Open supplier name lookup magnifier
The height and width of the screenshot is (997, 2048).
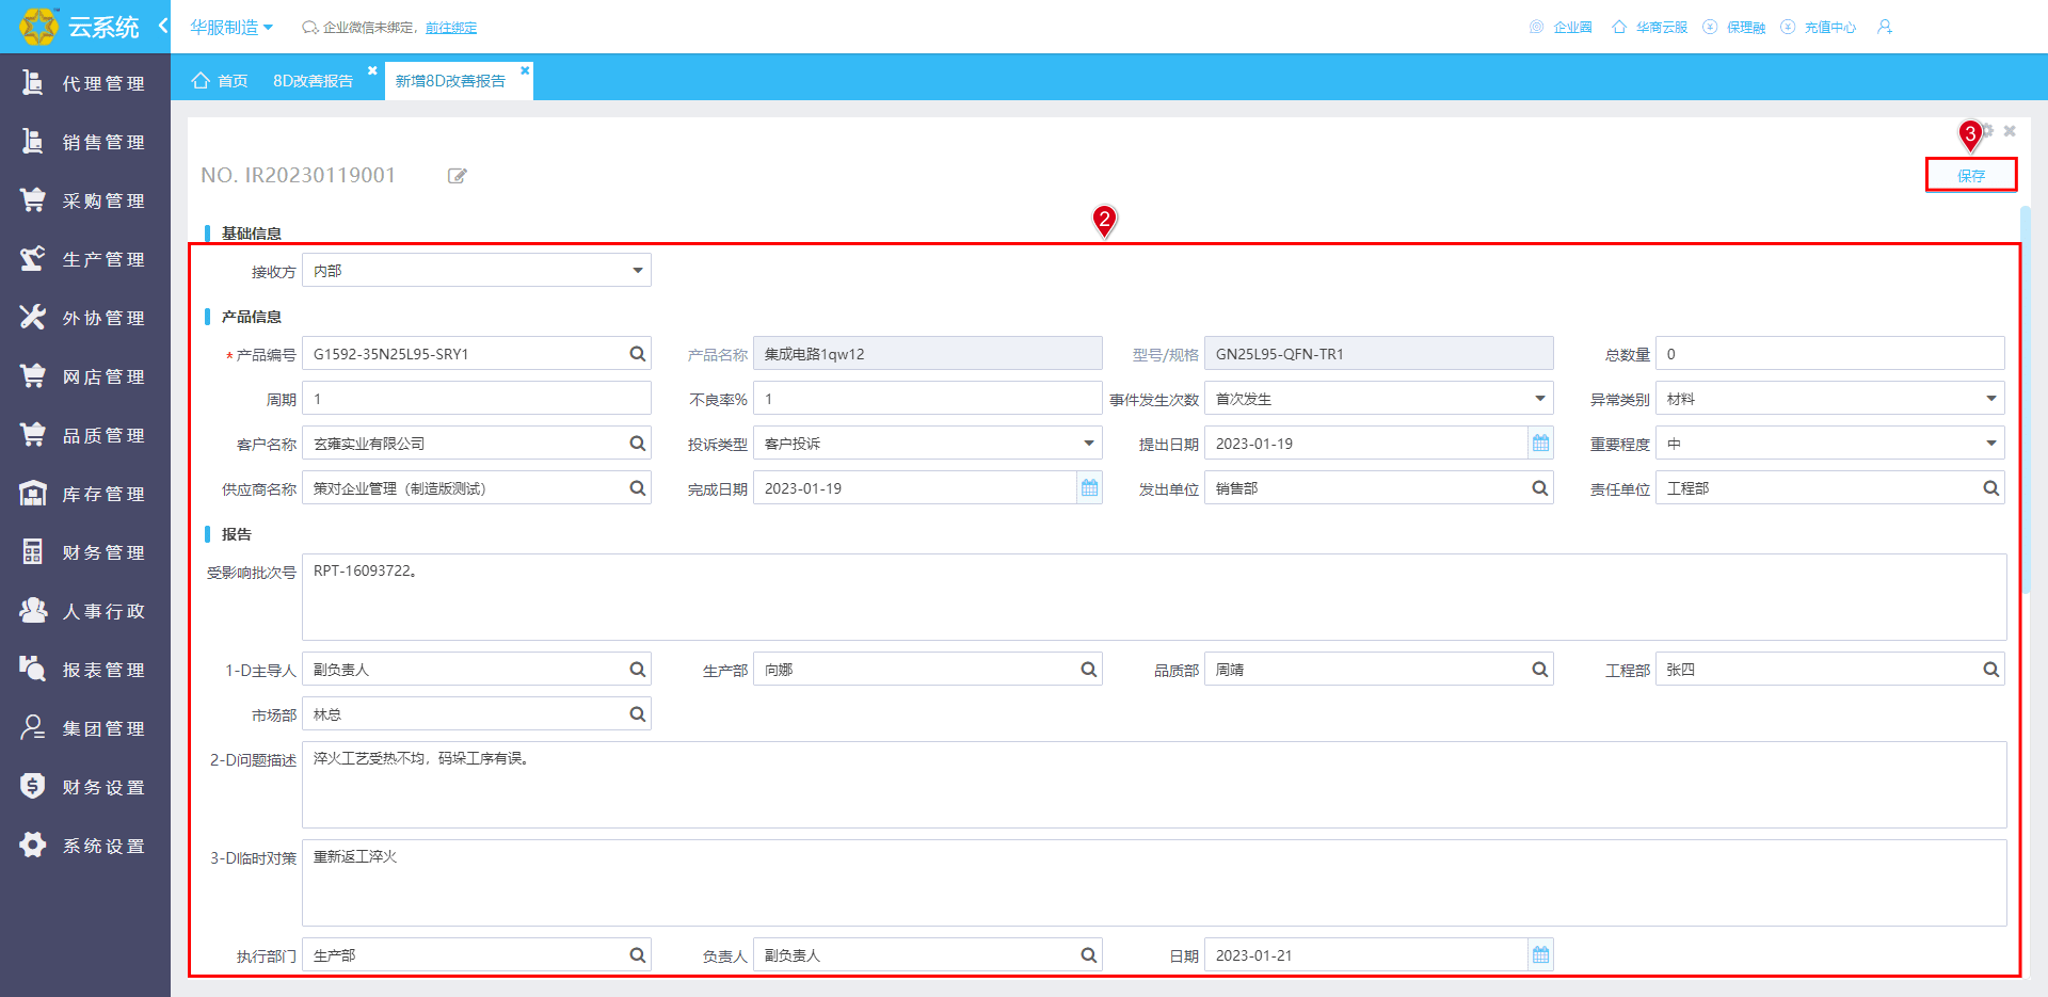637,488
